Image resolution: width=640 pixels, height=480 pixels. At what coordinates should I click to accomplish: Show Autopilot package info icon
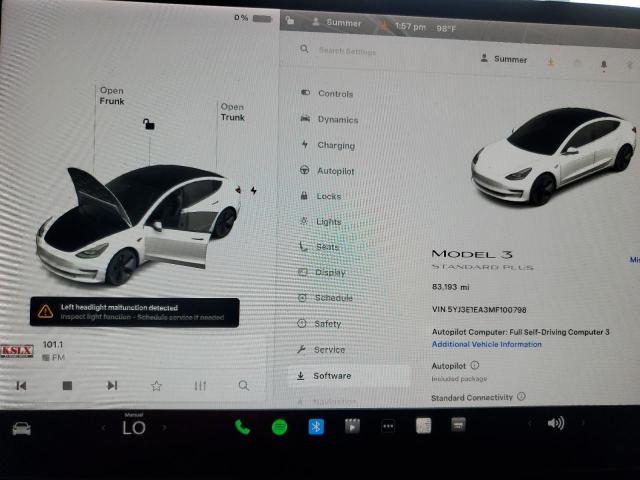pyautogui.click(x=475, y=365)
